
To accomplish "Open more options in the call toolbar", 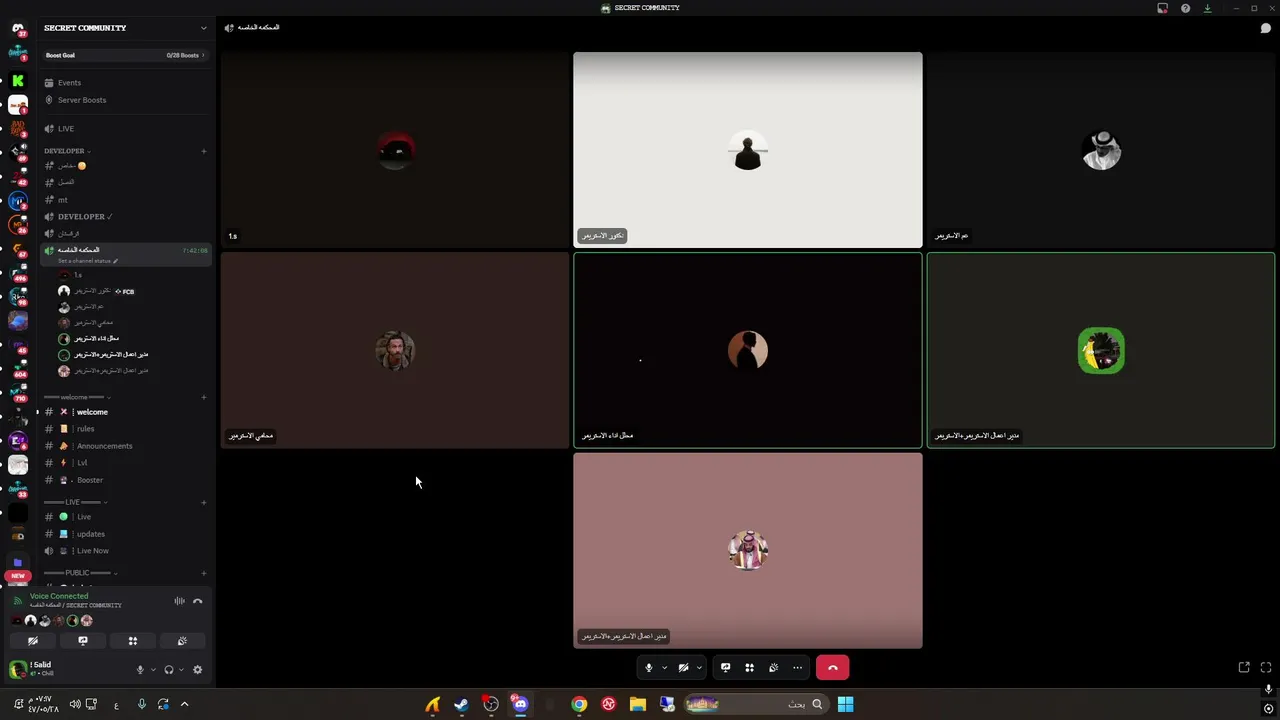I will pos(797,667).
